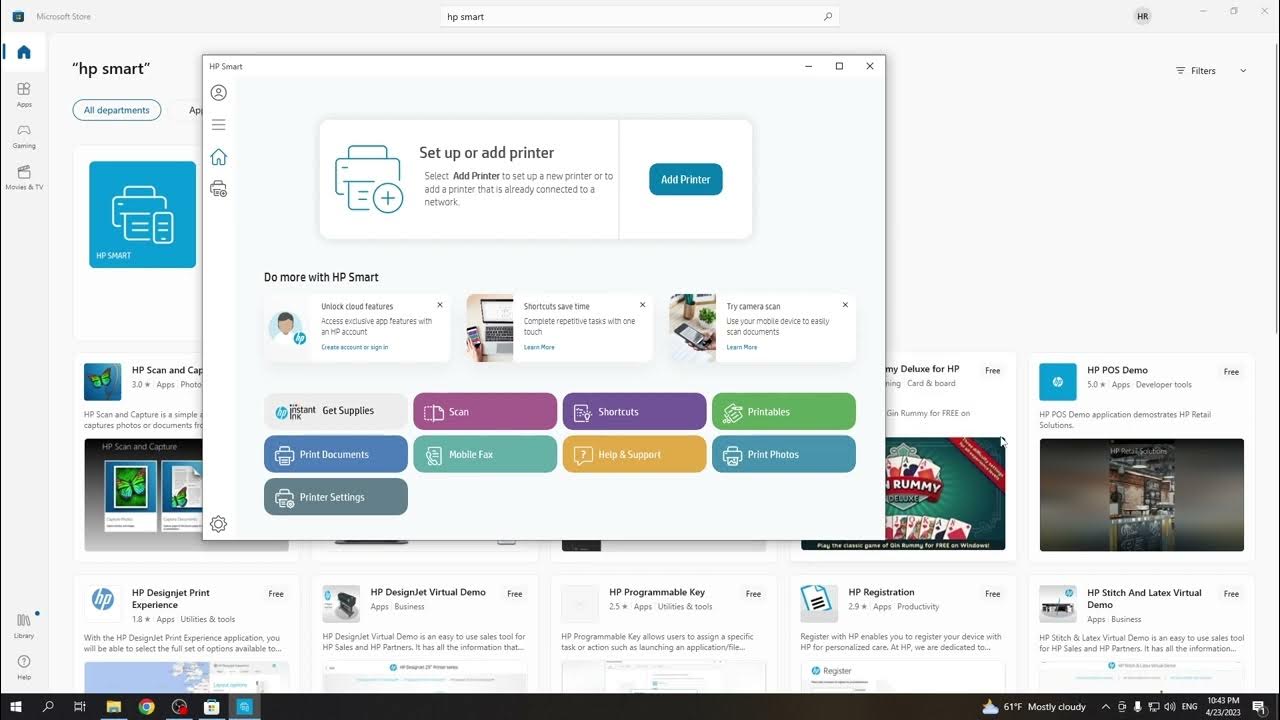1280x720 pixels.
Task: Expand the HP Smart hamburger menu
Action: click(218, 125)
